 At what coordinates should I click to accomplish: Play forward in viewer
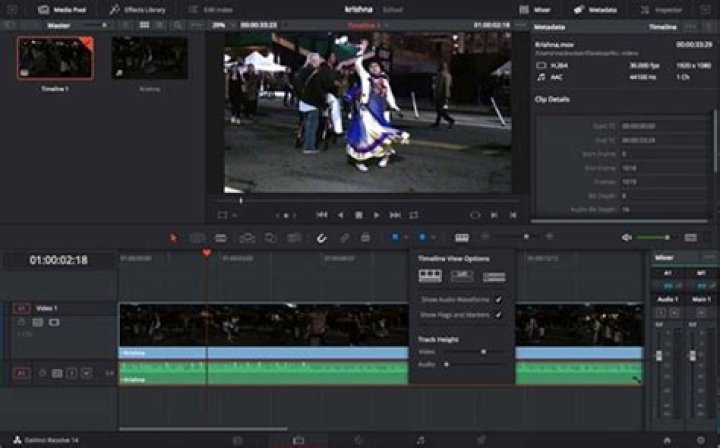point(377,215)
